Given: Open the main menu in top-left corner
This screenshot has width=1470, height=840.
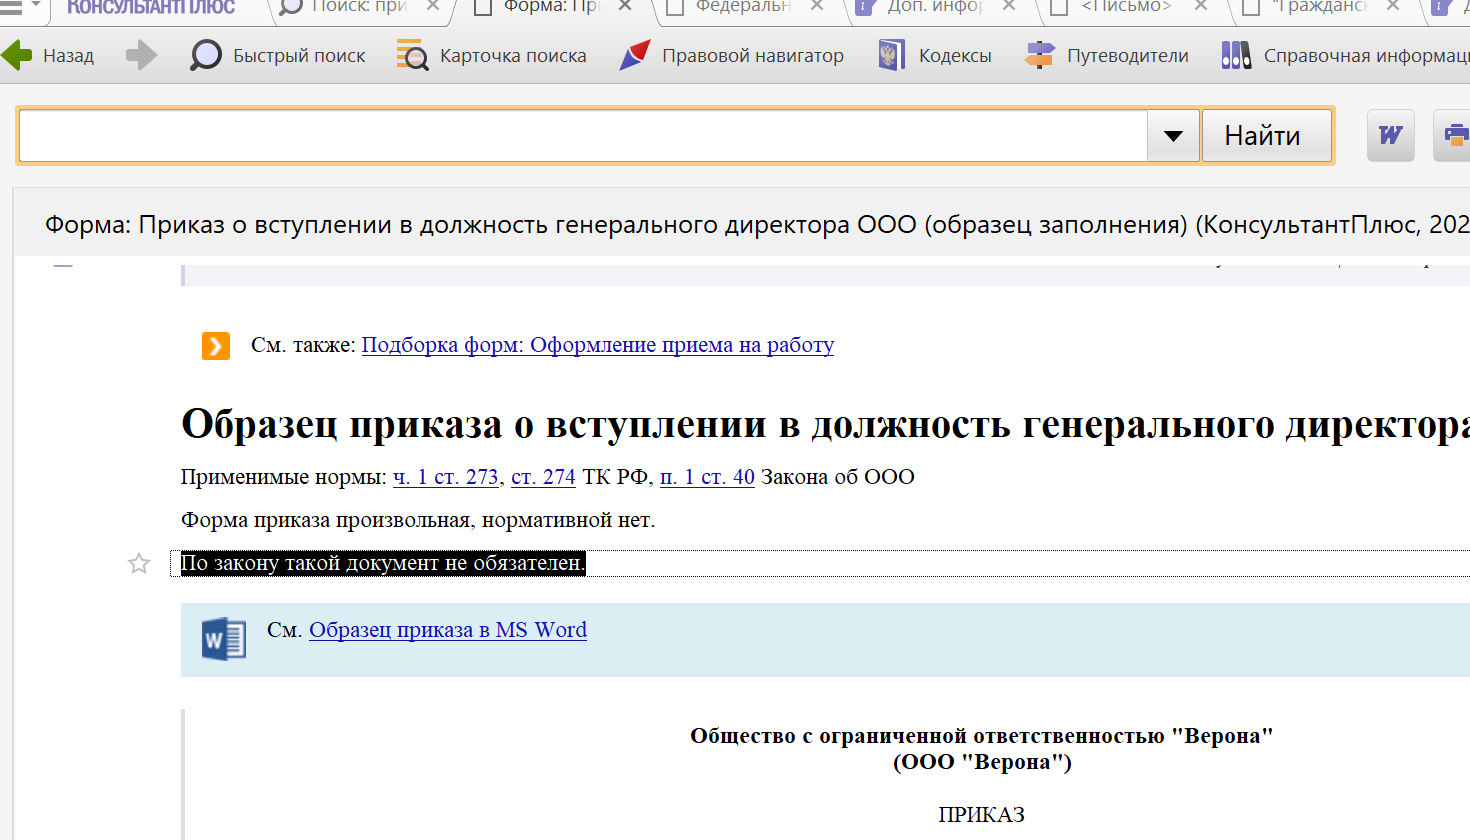Looking at the screenshot, I should 11,7.
